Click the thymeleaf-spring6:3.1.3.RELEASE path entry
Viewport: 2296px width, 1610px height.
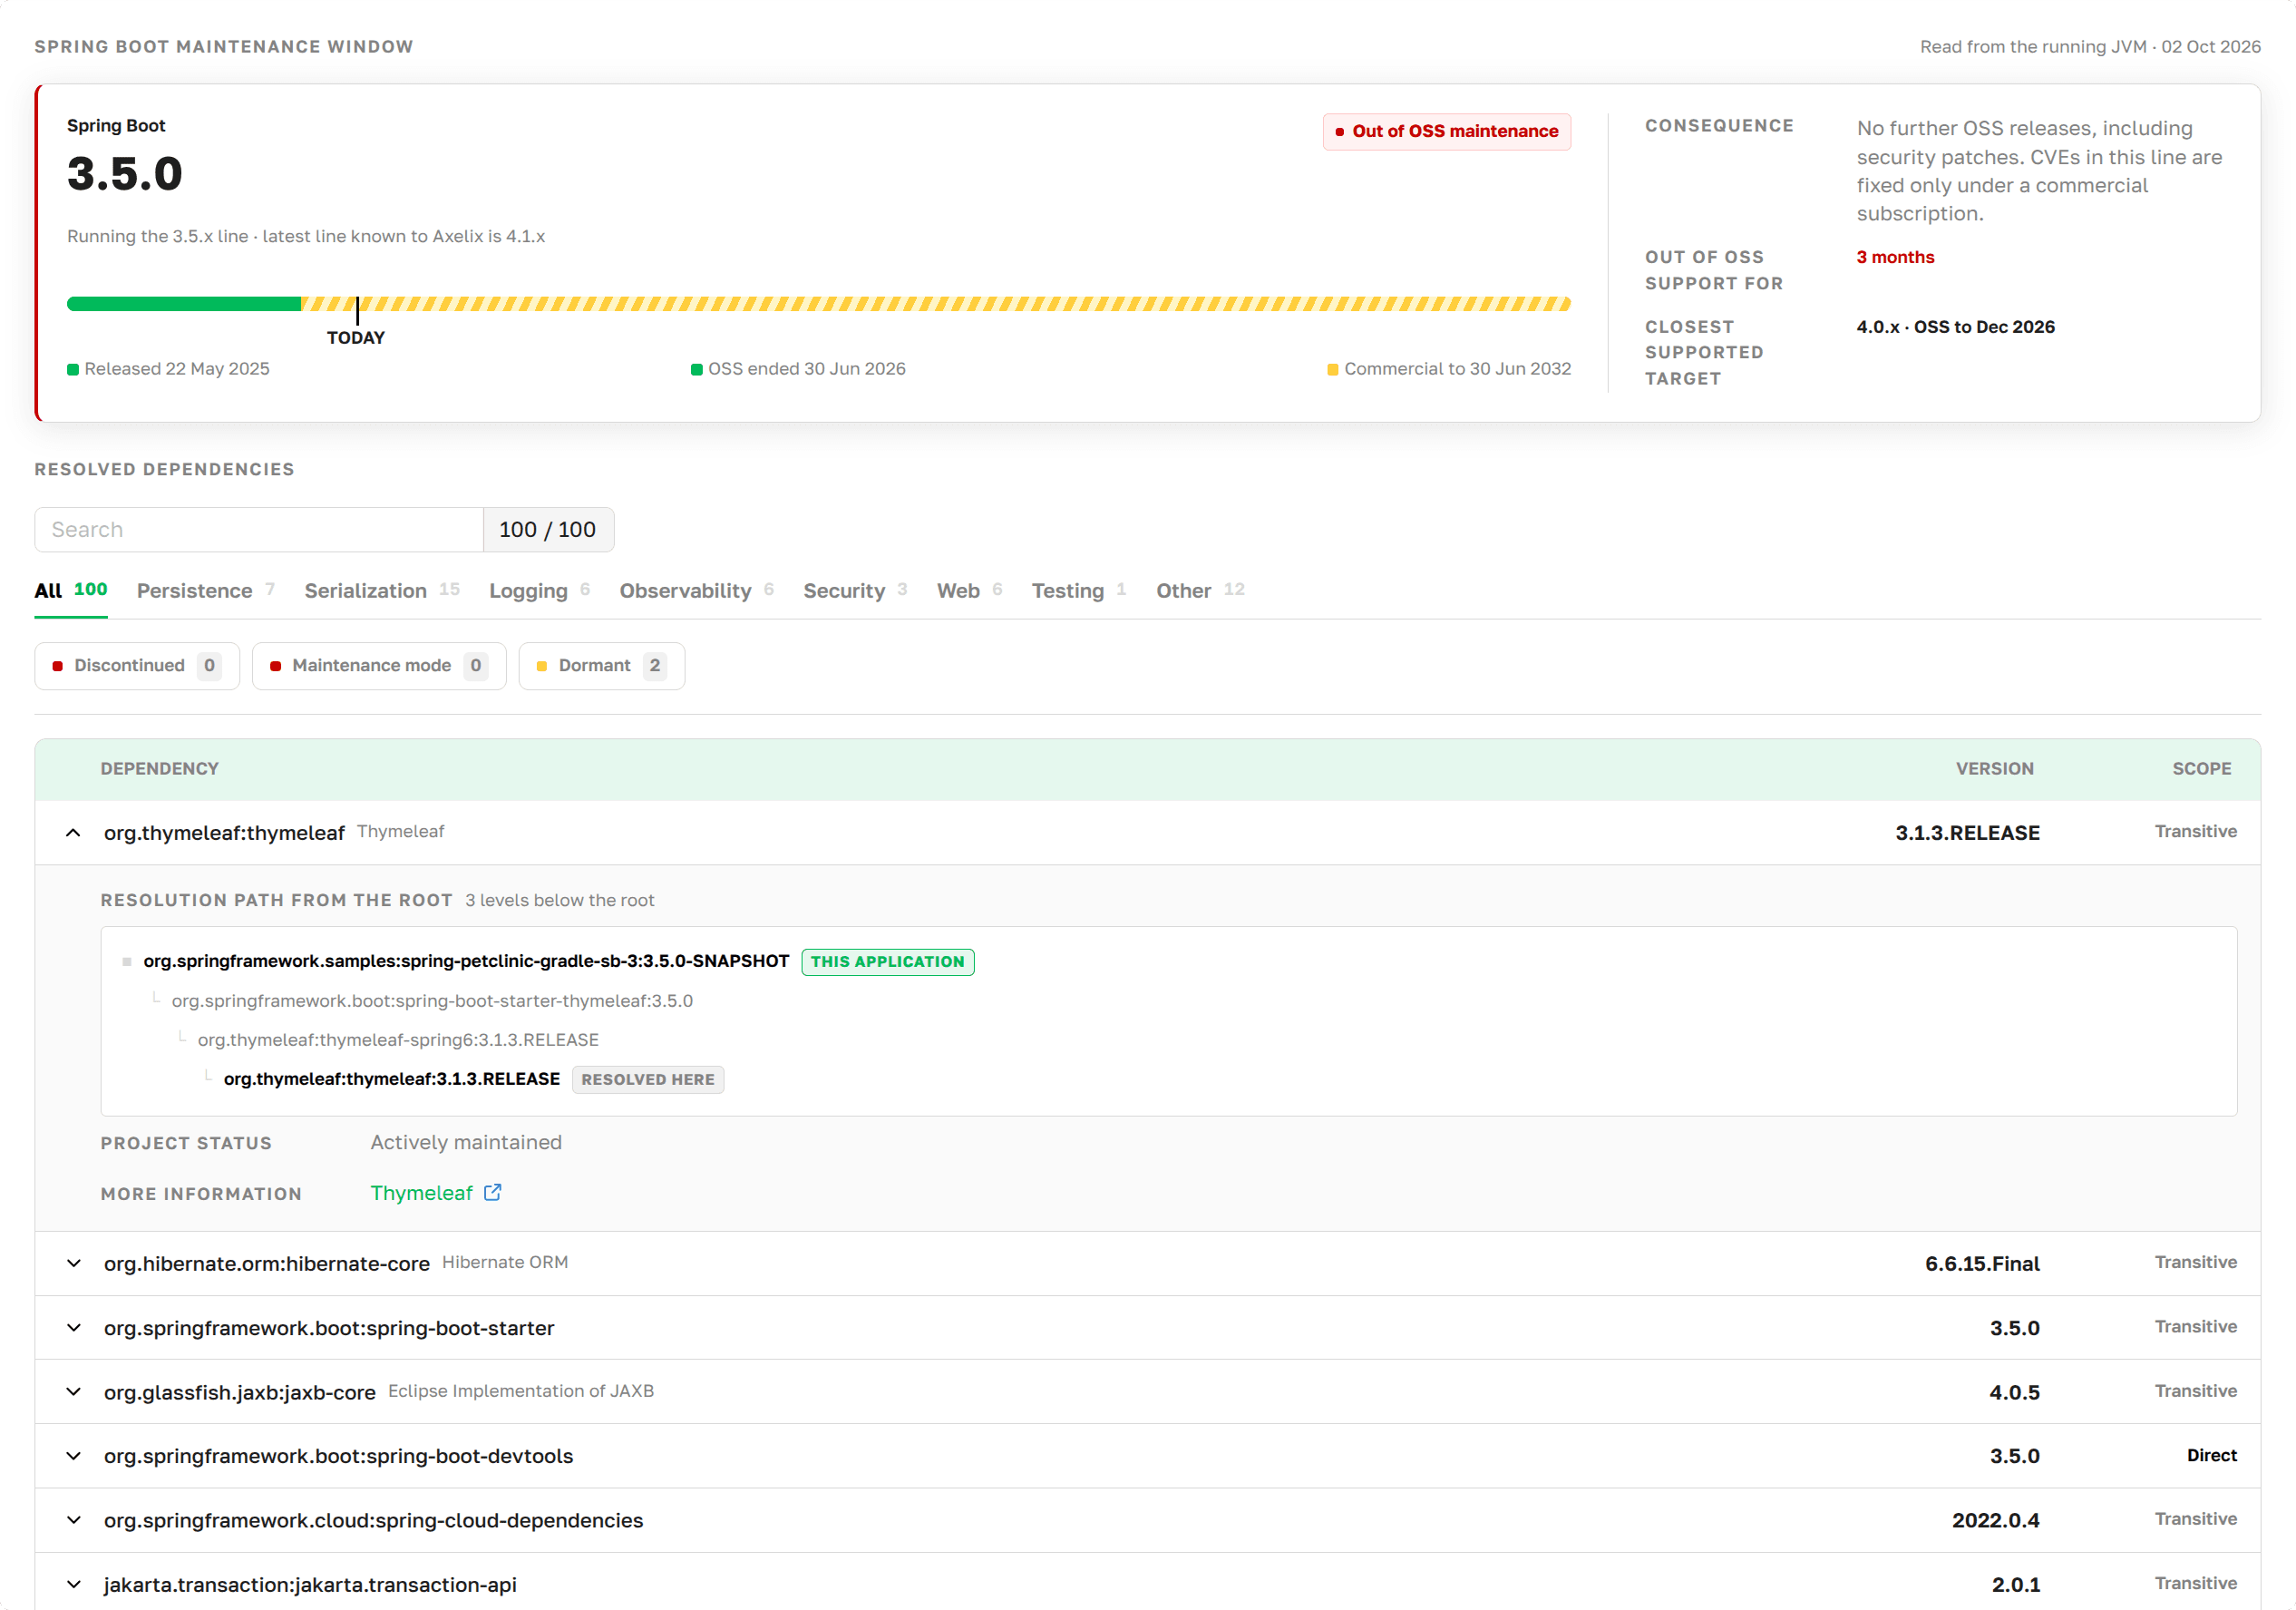(x=398, y=1039)
